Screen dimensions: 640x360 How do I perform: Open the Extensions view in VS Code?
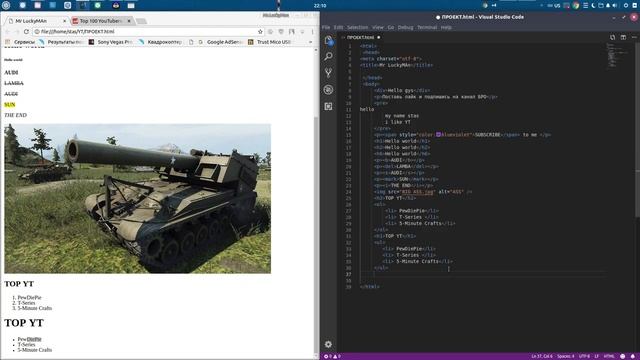tap(328, 106)
